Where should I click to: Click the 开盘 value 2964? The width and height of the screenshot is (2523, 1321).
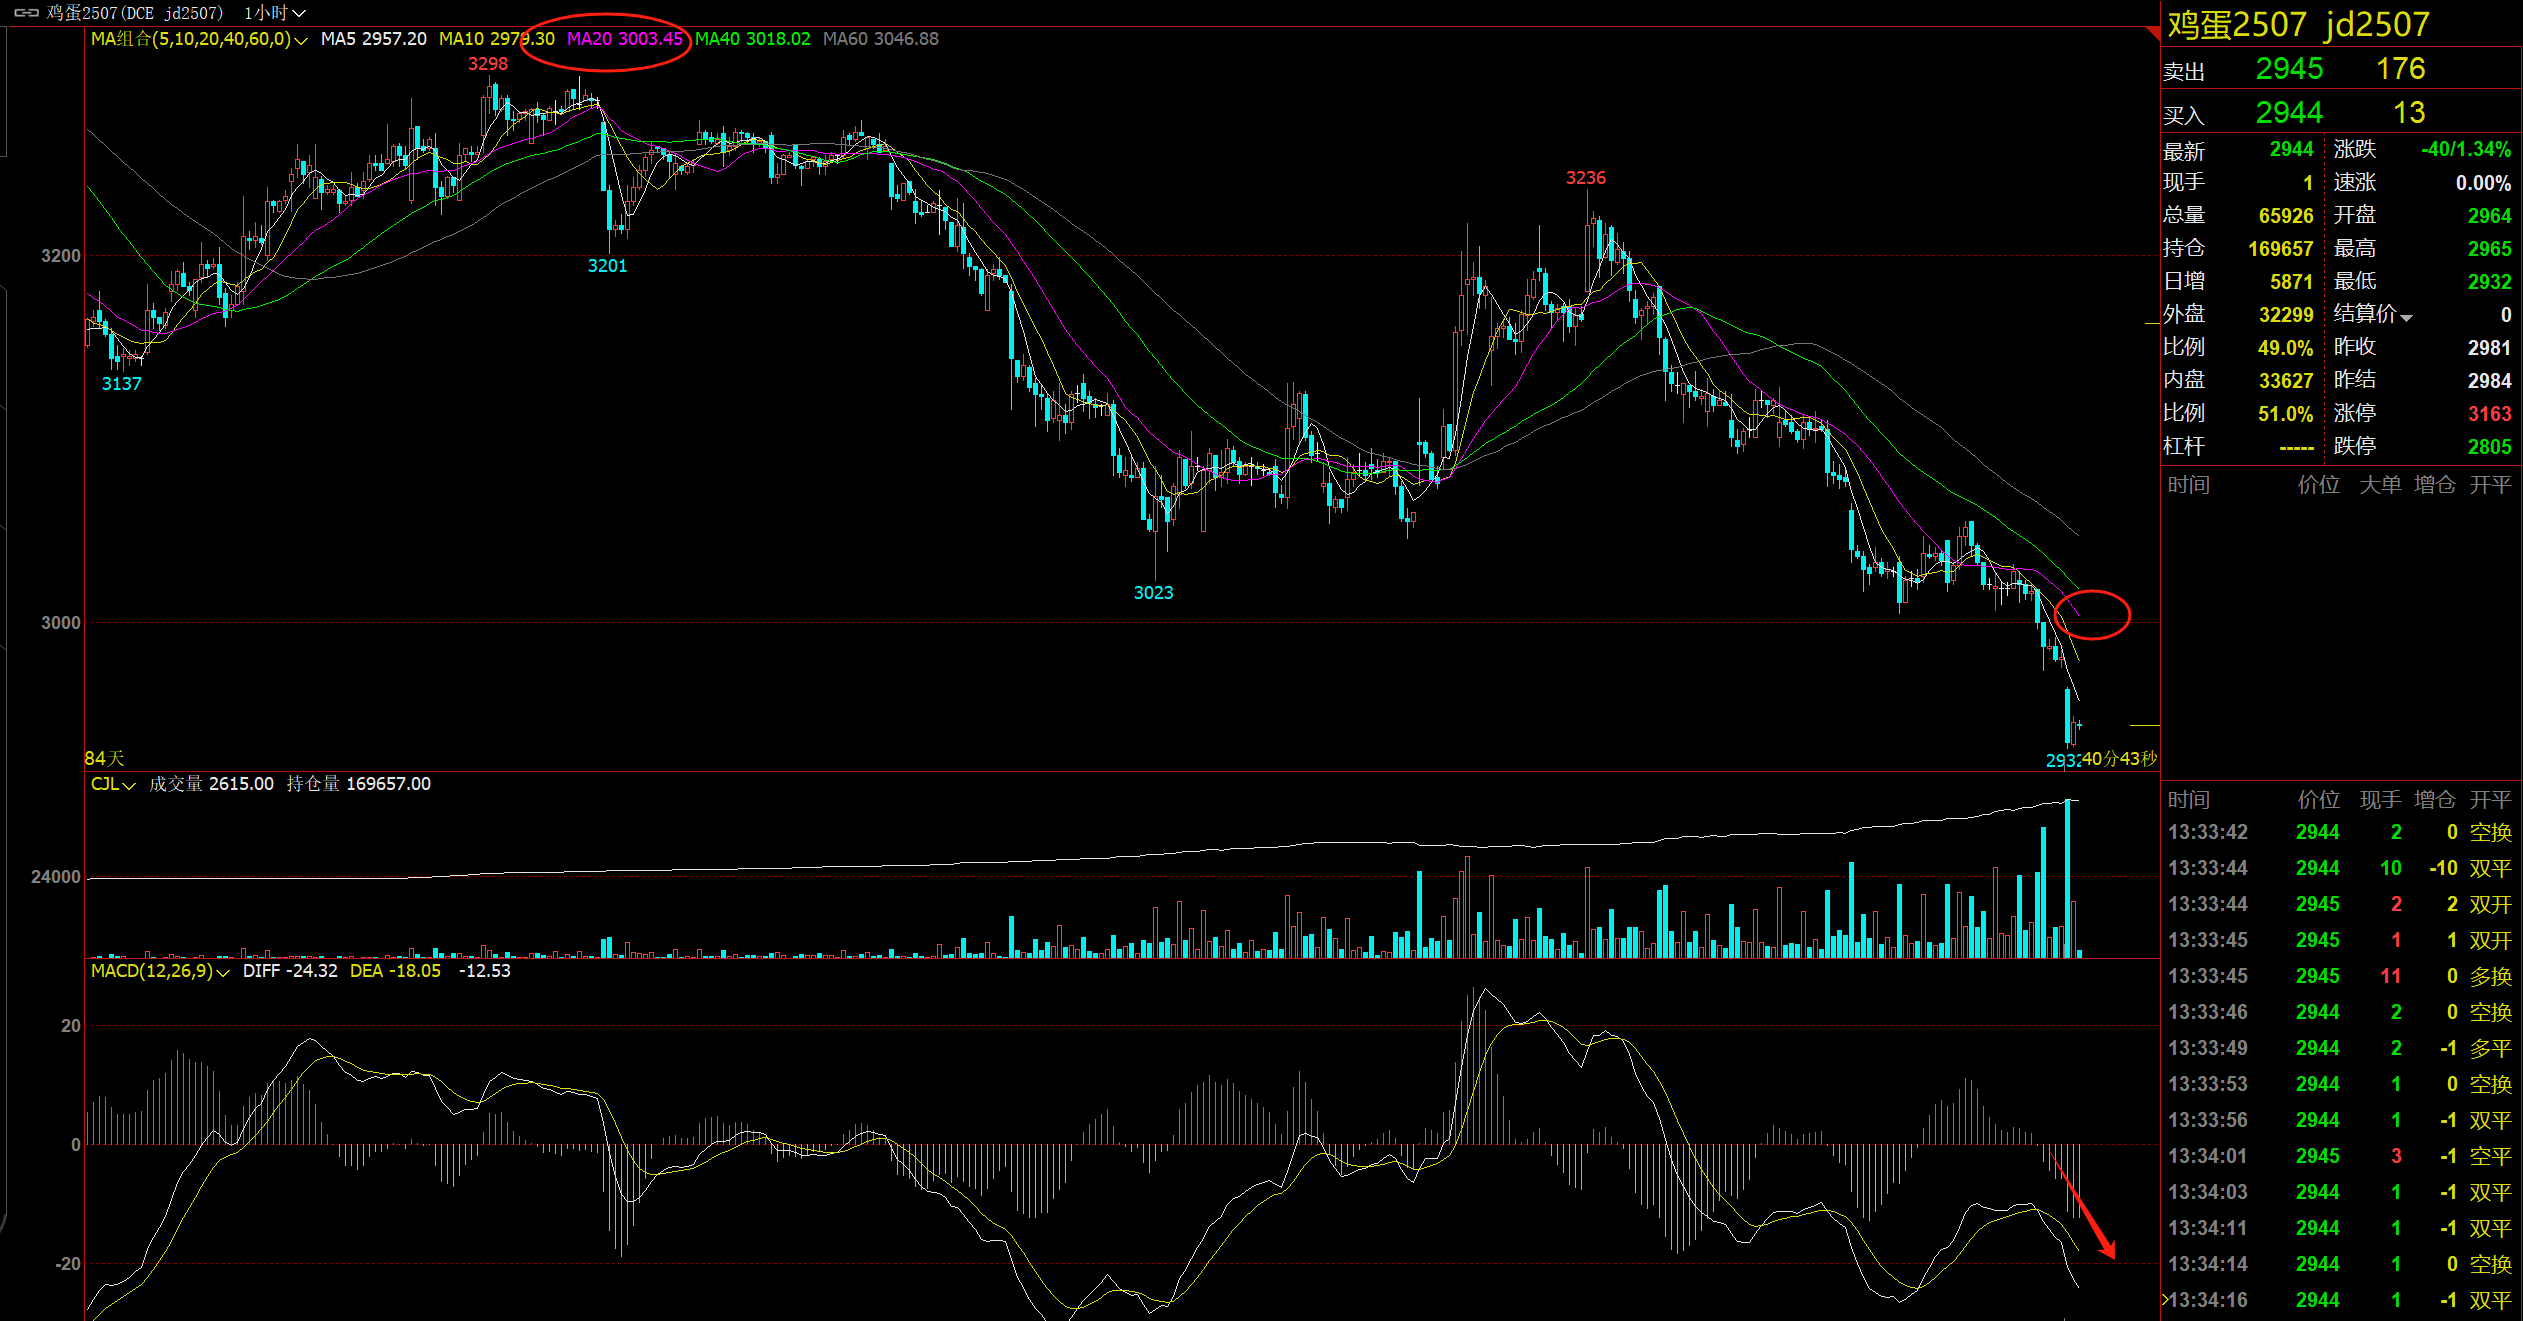click(2489, 216)
